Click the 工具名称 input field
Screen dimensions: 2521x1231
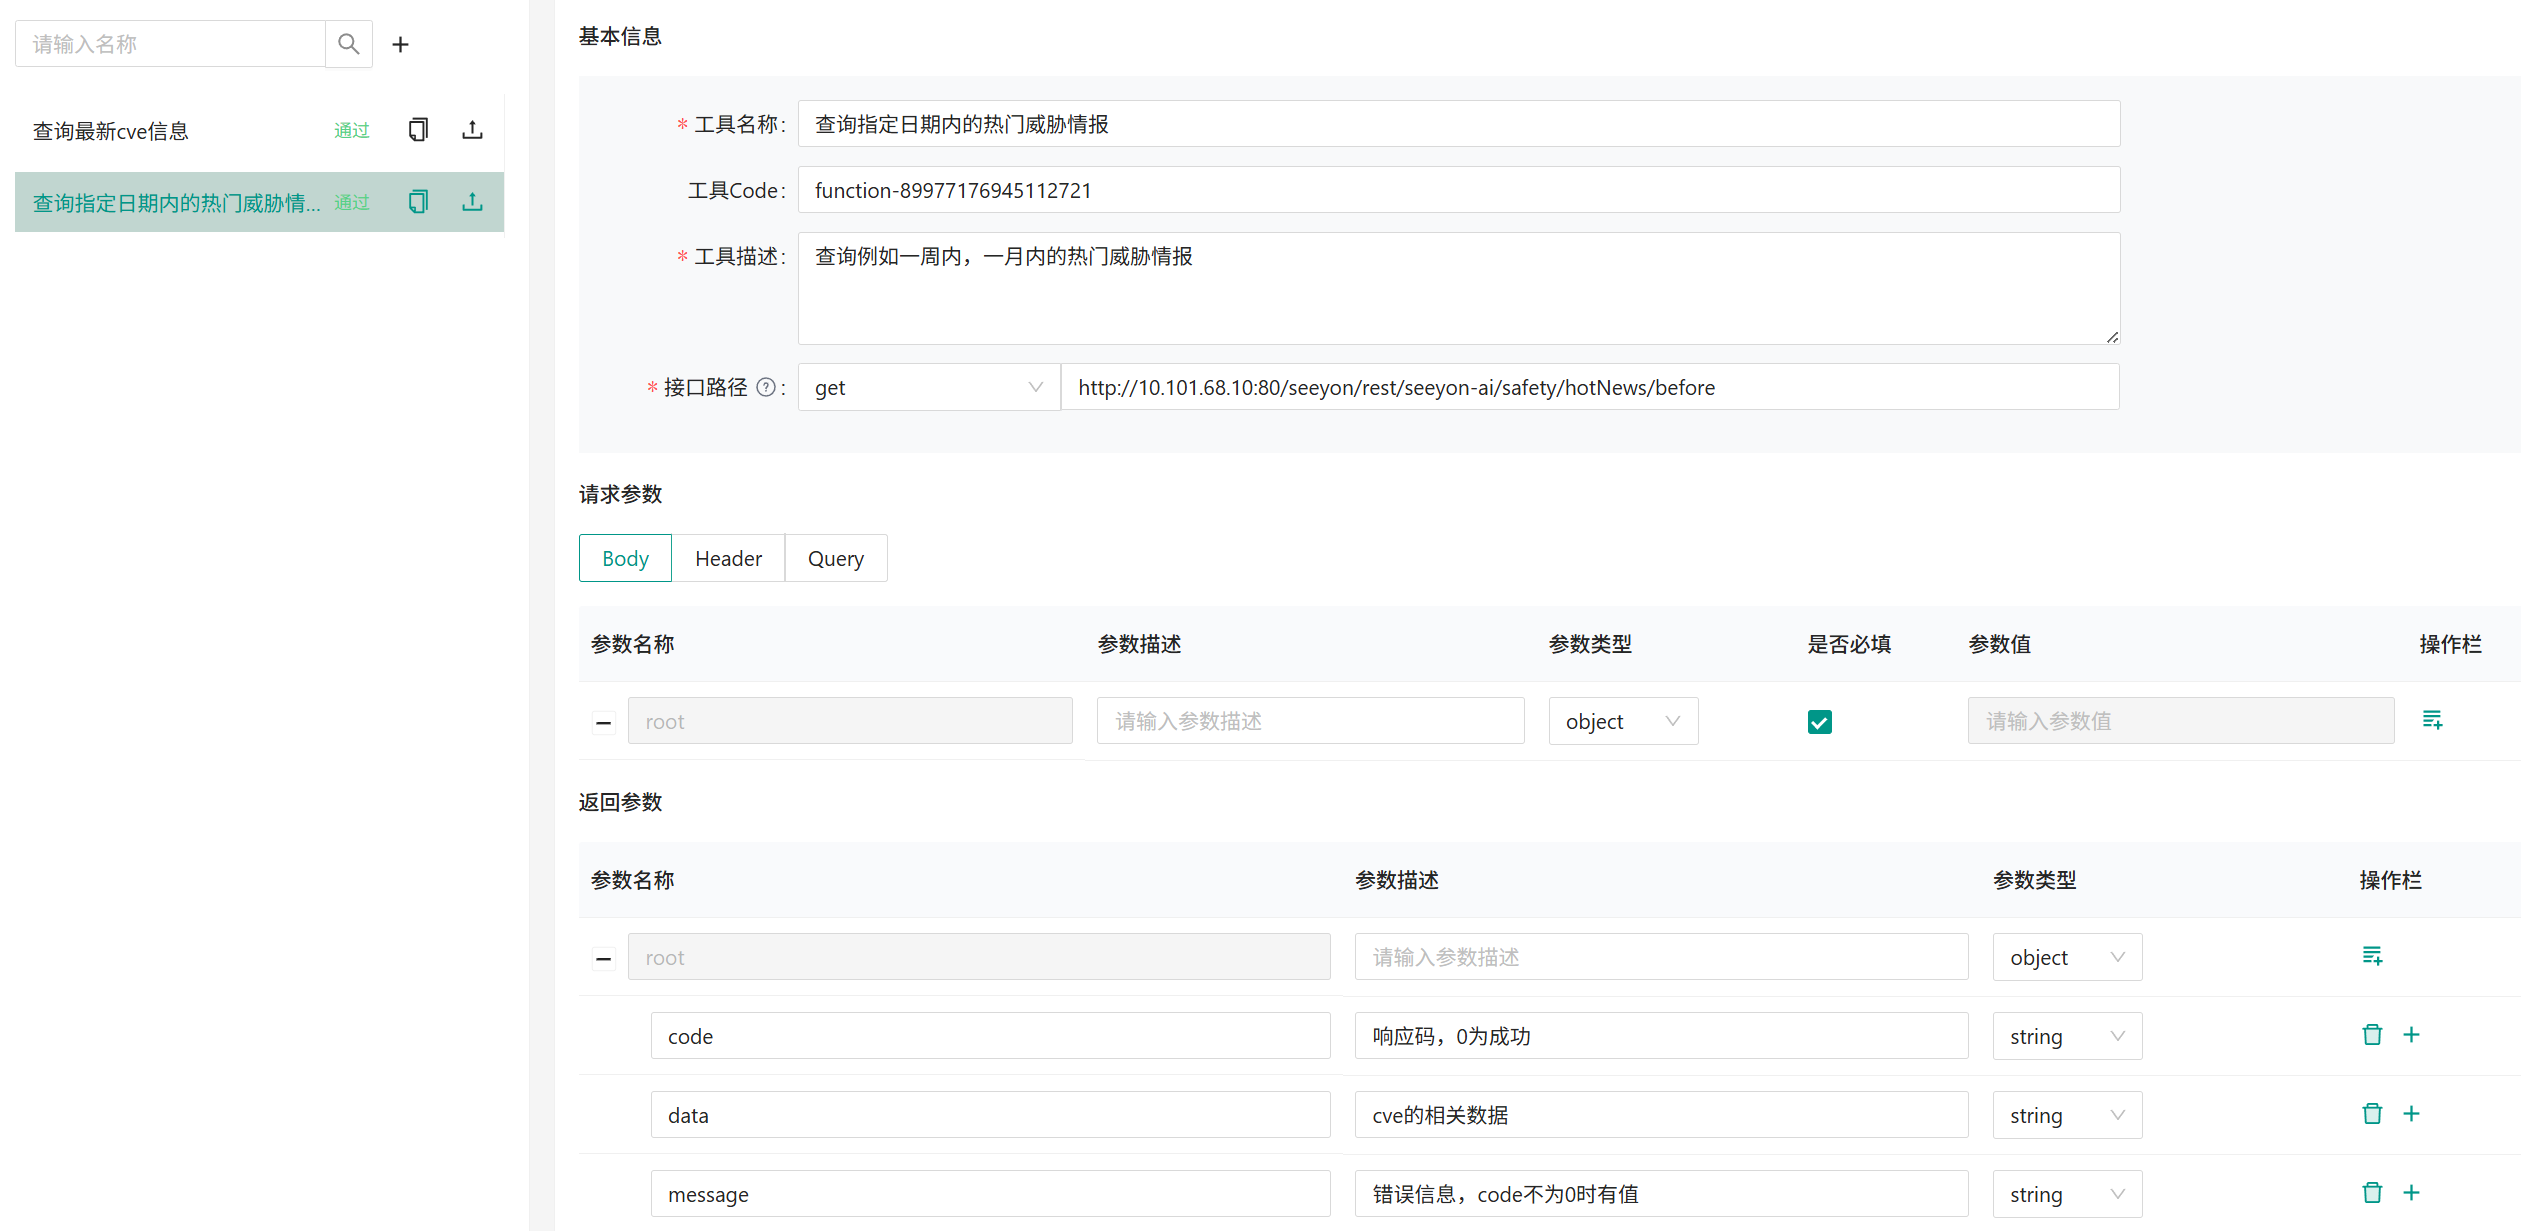[1458, 124]
